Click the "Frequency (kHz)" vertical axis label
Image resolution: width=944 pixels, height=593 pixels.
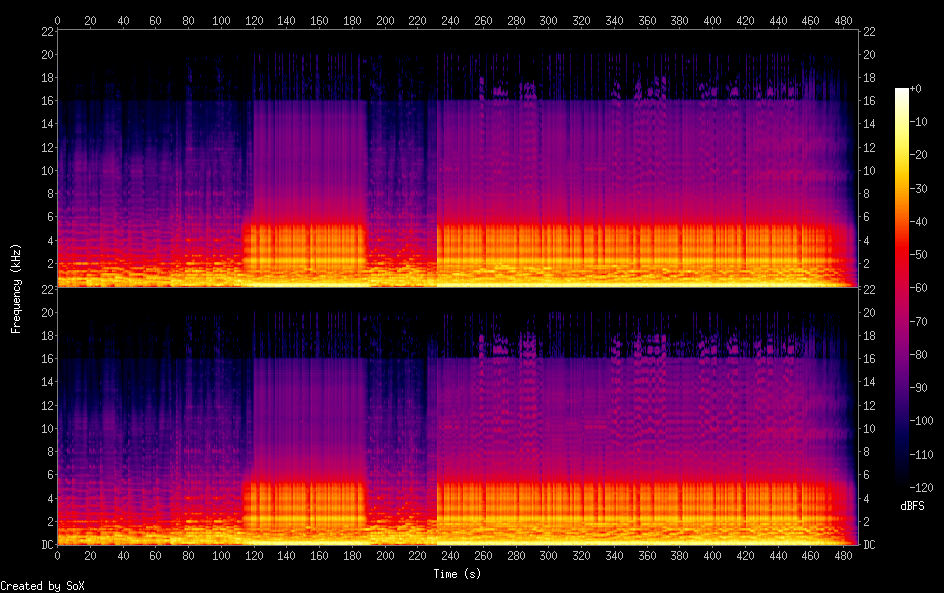click(x=16, y=288)
